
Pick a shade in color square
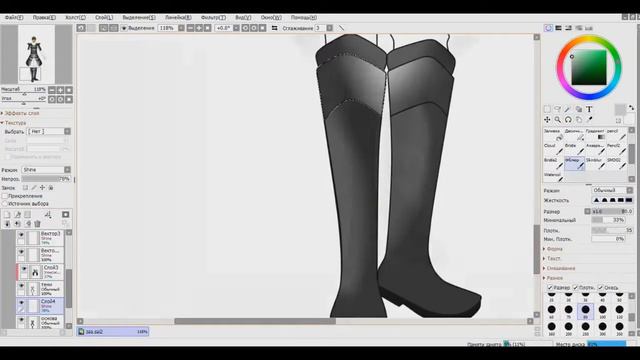coord(589,68)
